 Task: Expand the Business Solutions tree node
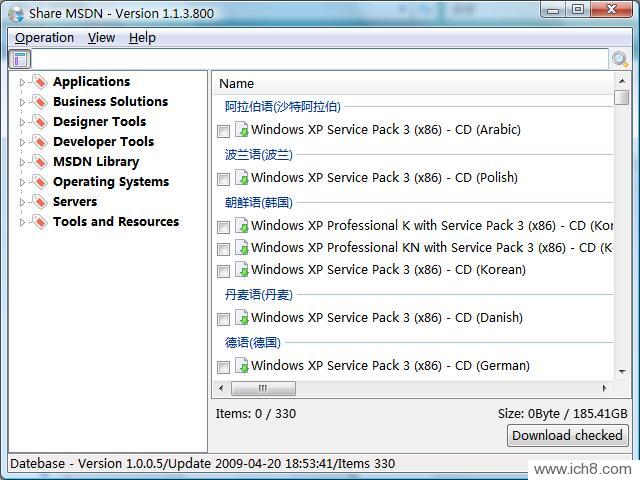[x=22, y=102]
